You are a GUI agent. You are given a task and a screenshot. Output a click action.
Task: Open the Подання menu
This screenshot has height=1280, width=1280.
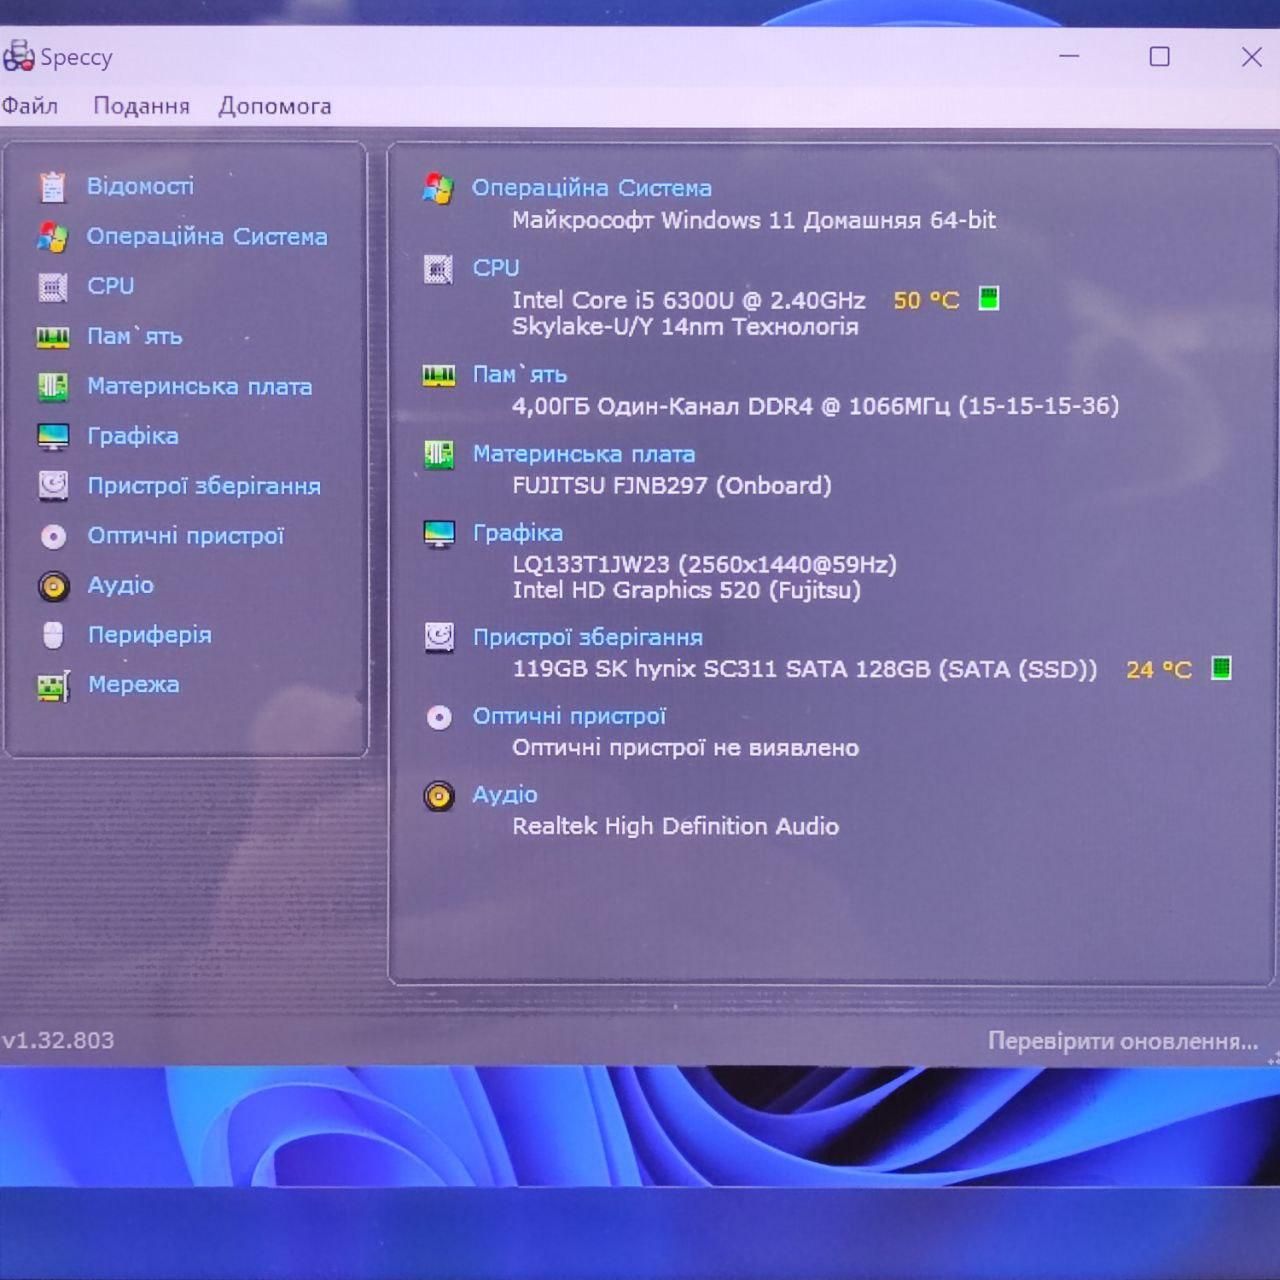pos(141,106)
